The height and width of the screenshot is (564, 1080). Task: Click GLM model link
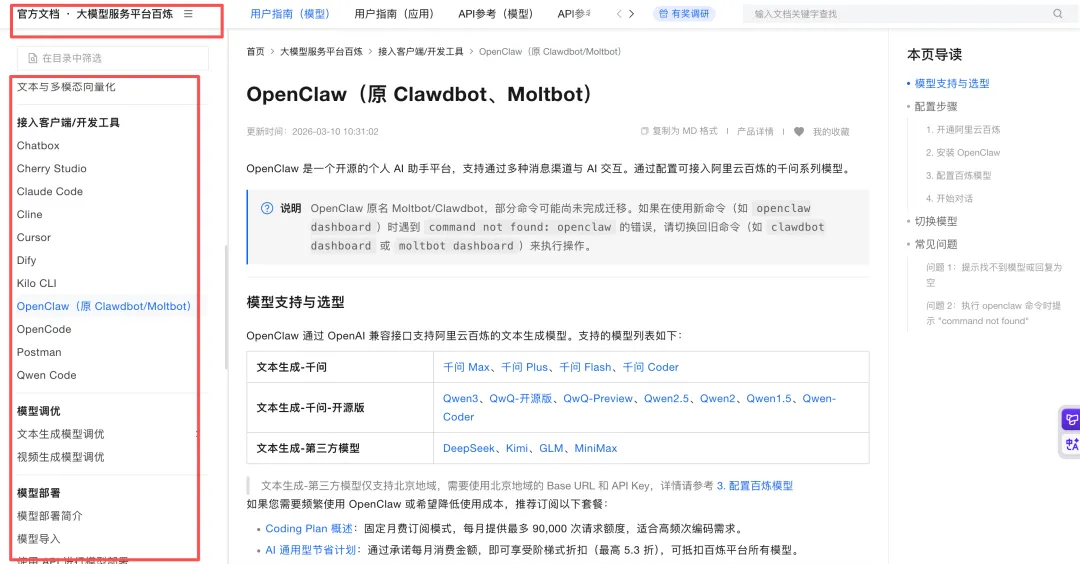click(551, 448)
